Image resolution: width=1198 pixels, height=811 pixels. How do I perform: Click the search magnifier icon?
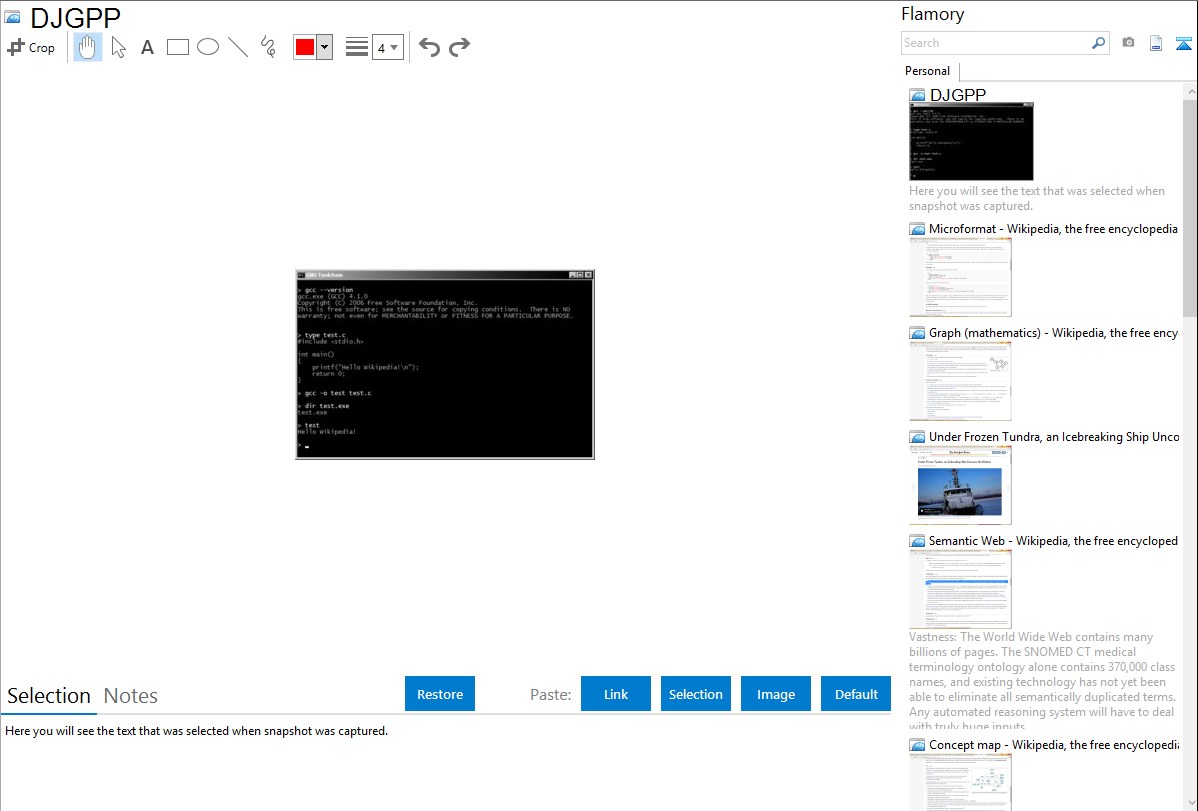(1098, 43)
